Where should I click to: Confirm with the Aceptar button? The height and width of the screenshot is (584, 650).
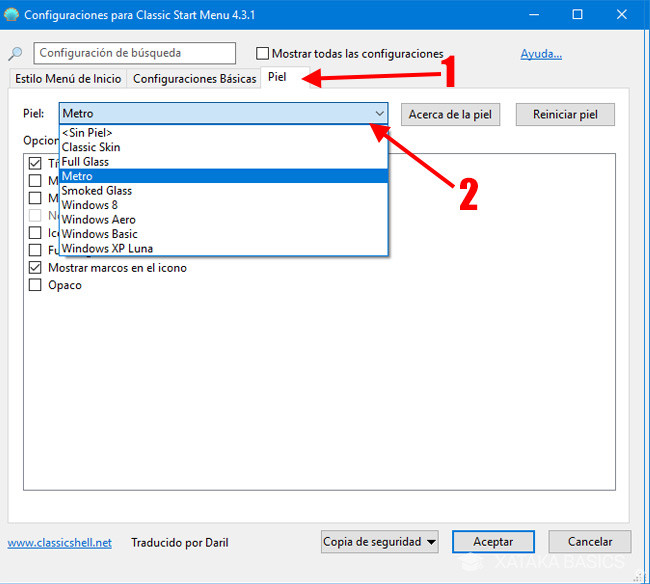tap(493, 542)
